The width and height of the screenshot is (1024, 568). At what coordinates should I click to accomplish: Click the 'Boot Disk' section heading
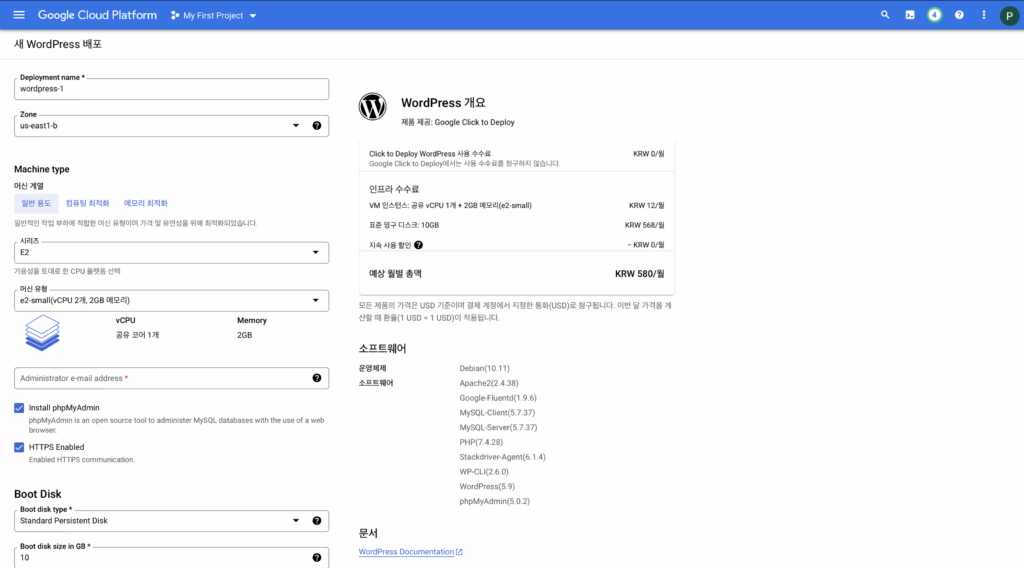(38, 494)
